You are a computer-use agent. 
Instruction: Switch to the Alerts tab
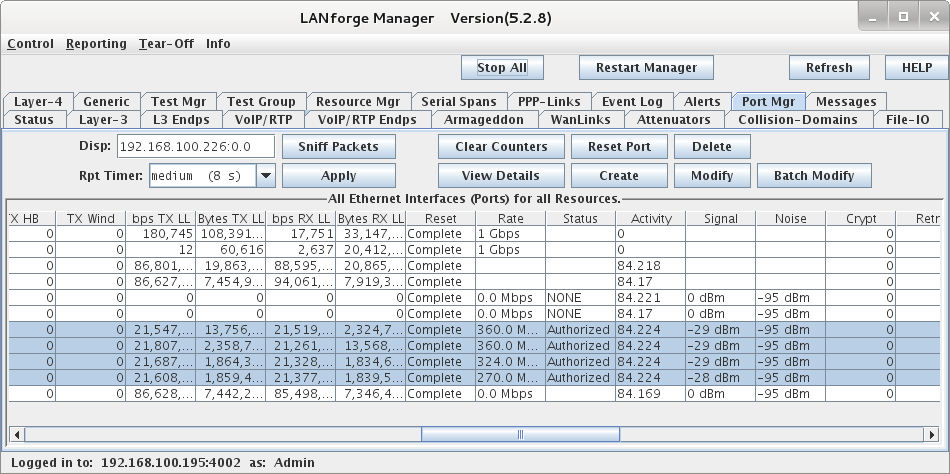(x=702, y=101)
